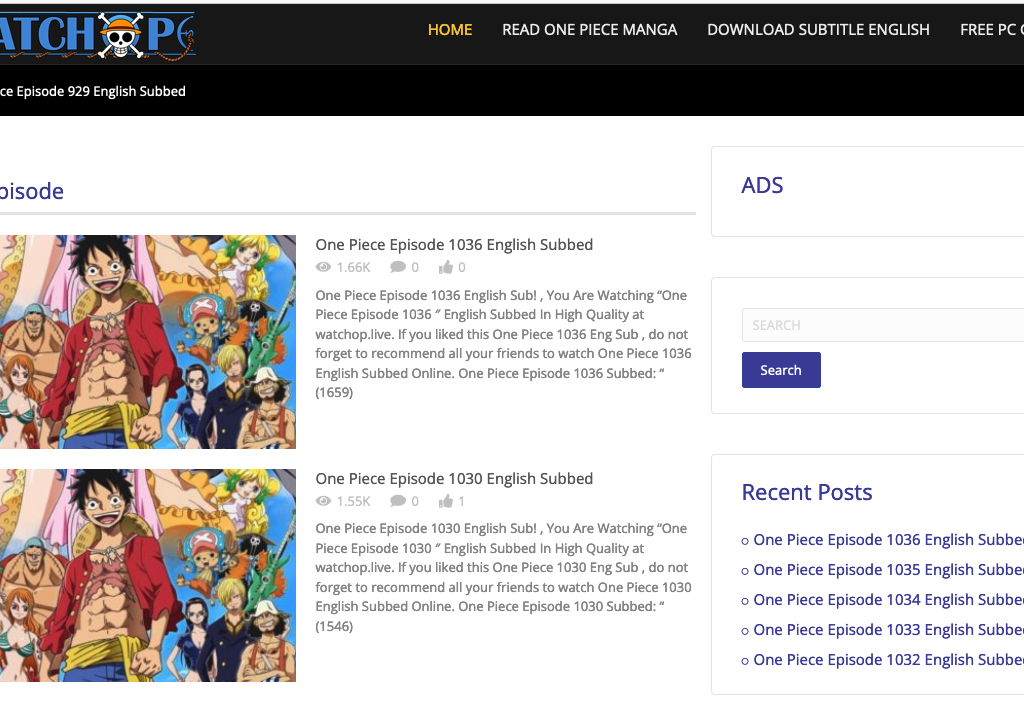The width and height of the screenshot is (1024, 717).
Task: Go to Download Subtitle English page
Action: 818,30
